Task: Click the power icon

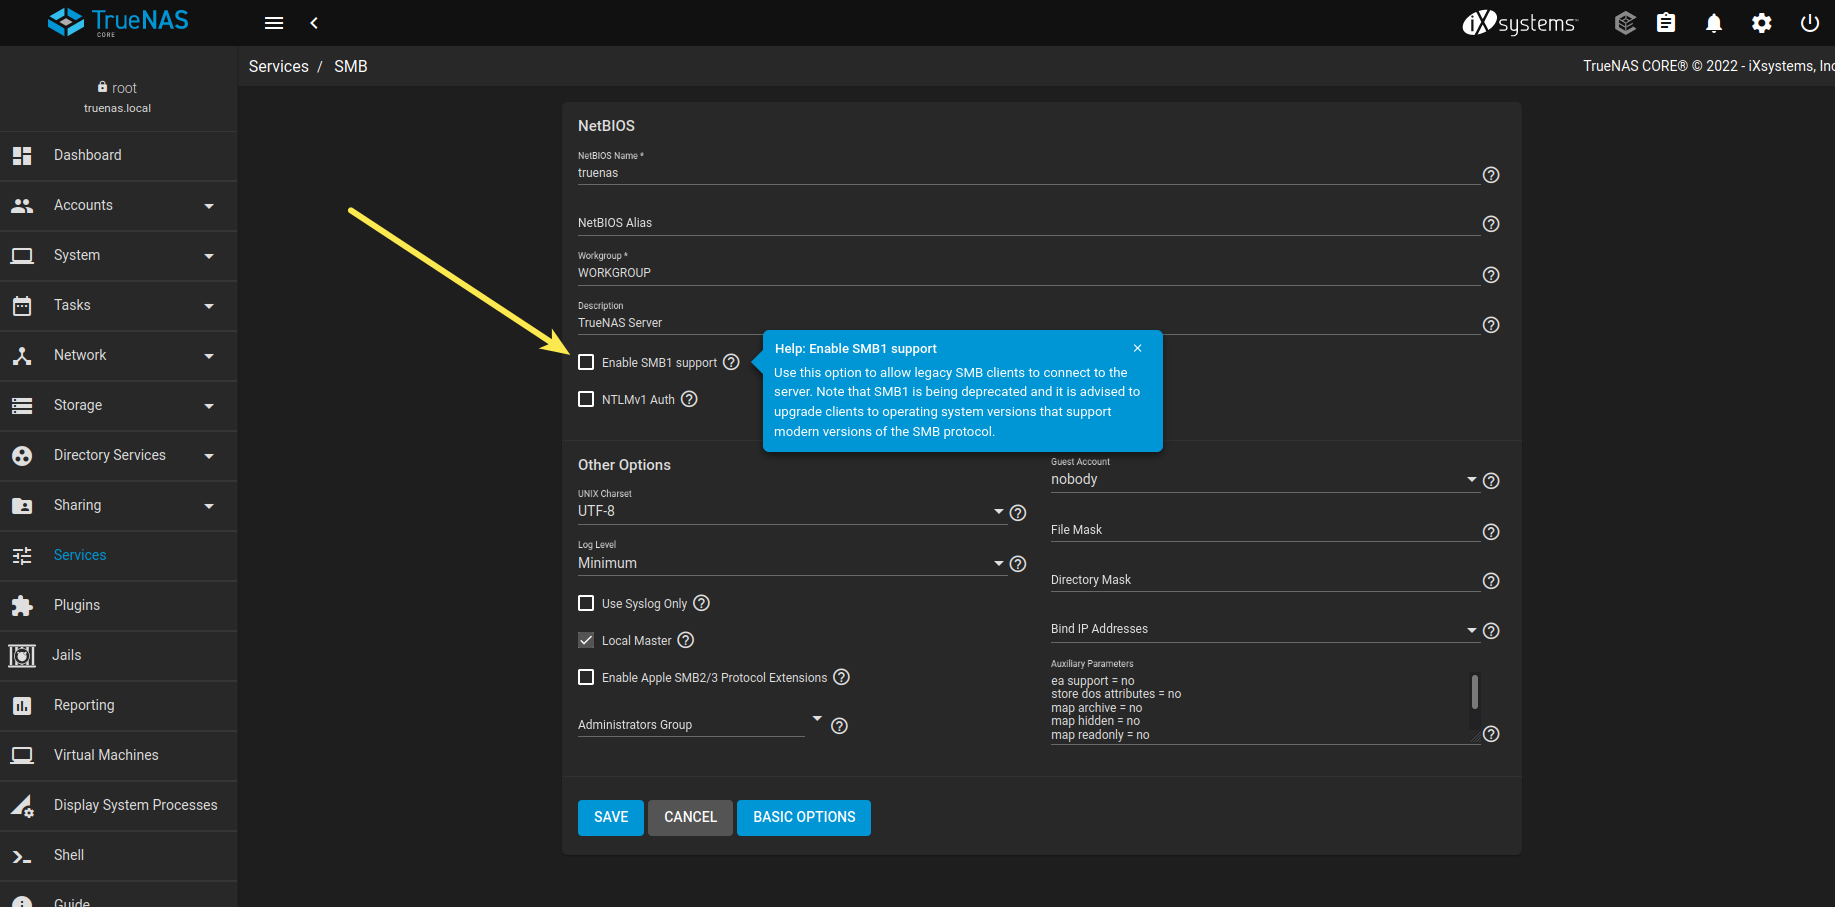Action: (1810, 23)
